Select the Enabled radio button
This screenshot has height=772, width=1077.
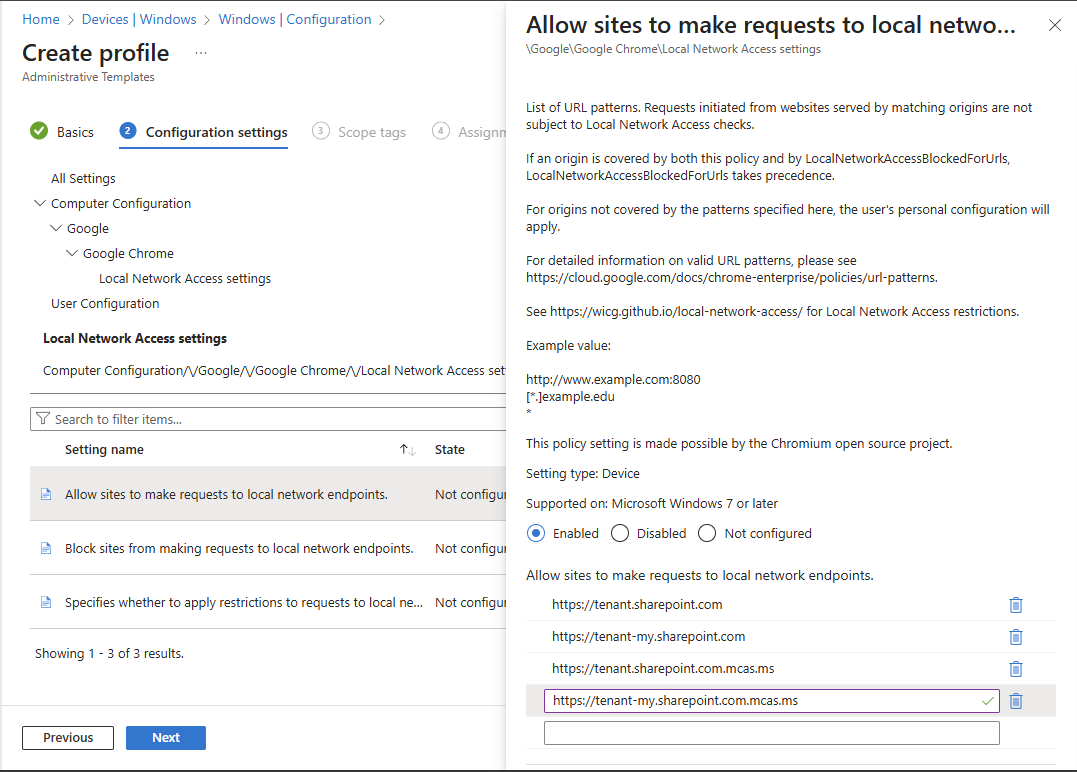coord(536,533)
